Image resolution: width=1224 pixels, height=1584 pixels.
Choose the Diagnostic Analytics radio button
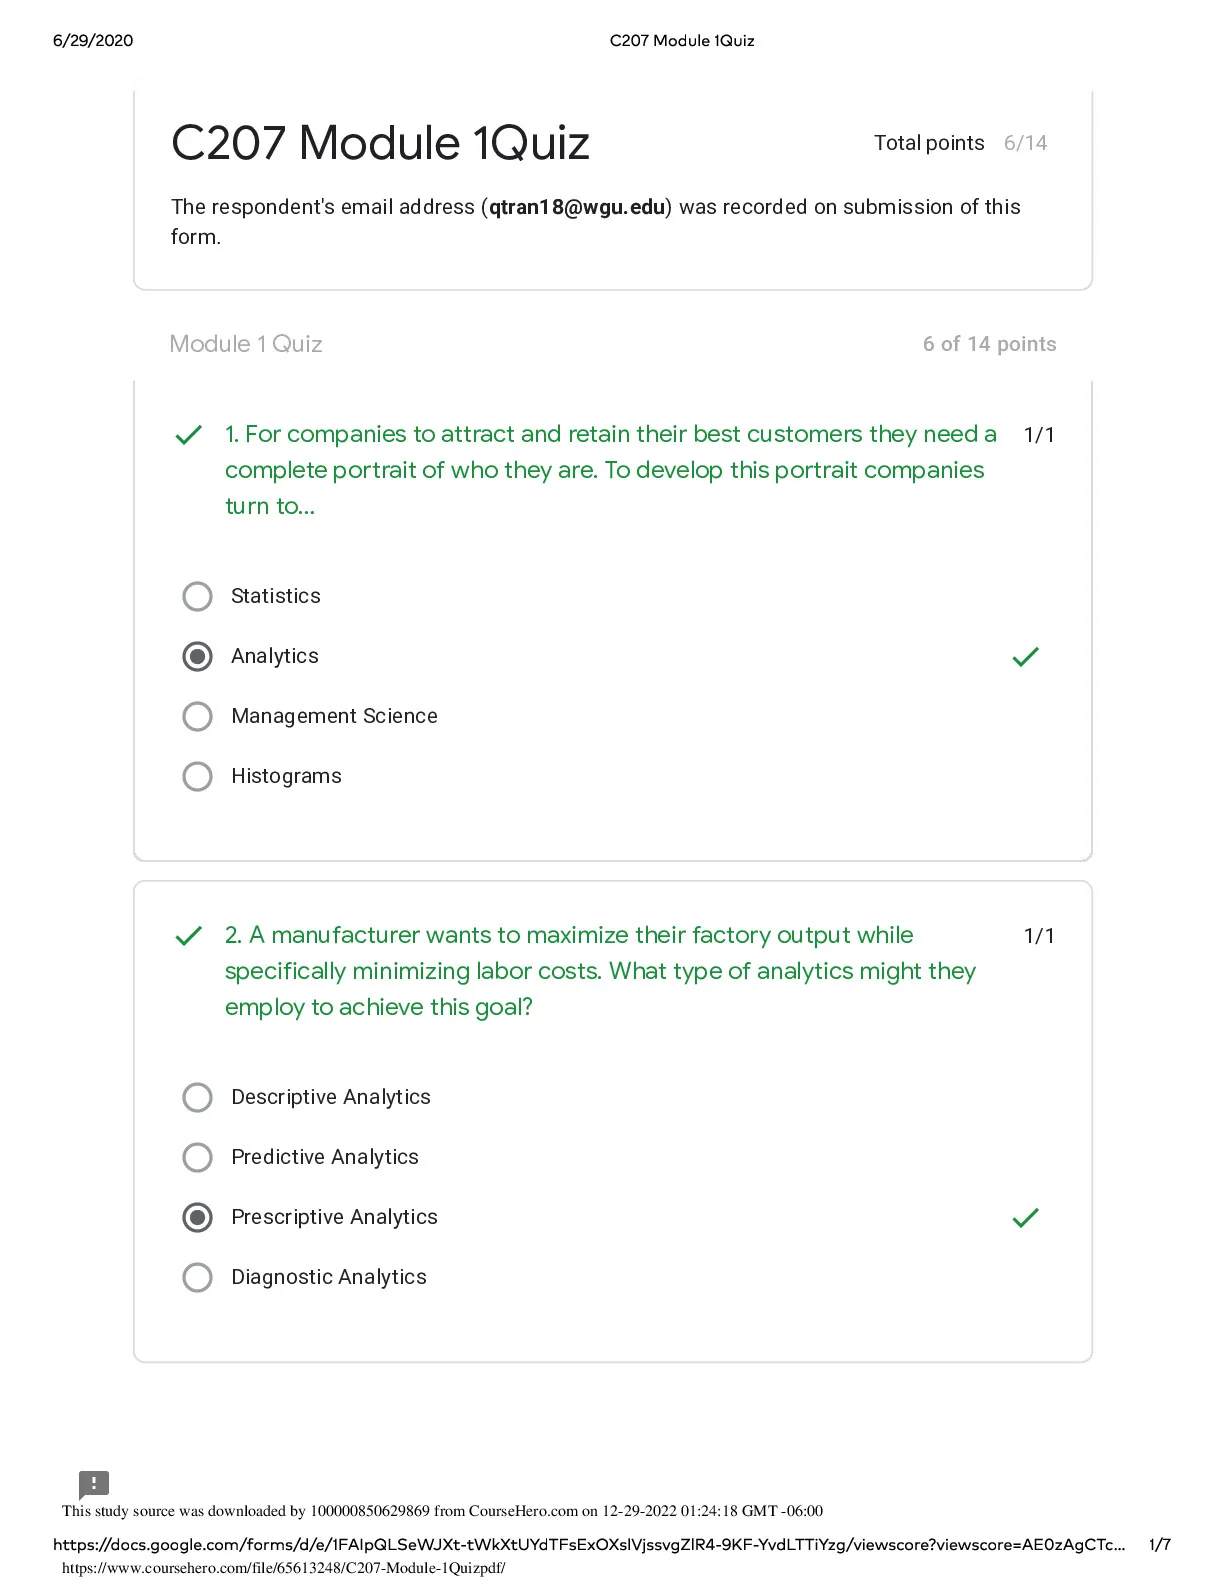(x=198, y=1278)
